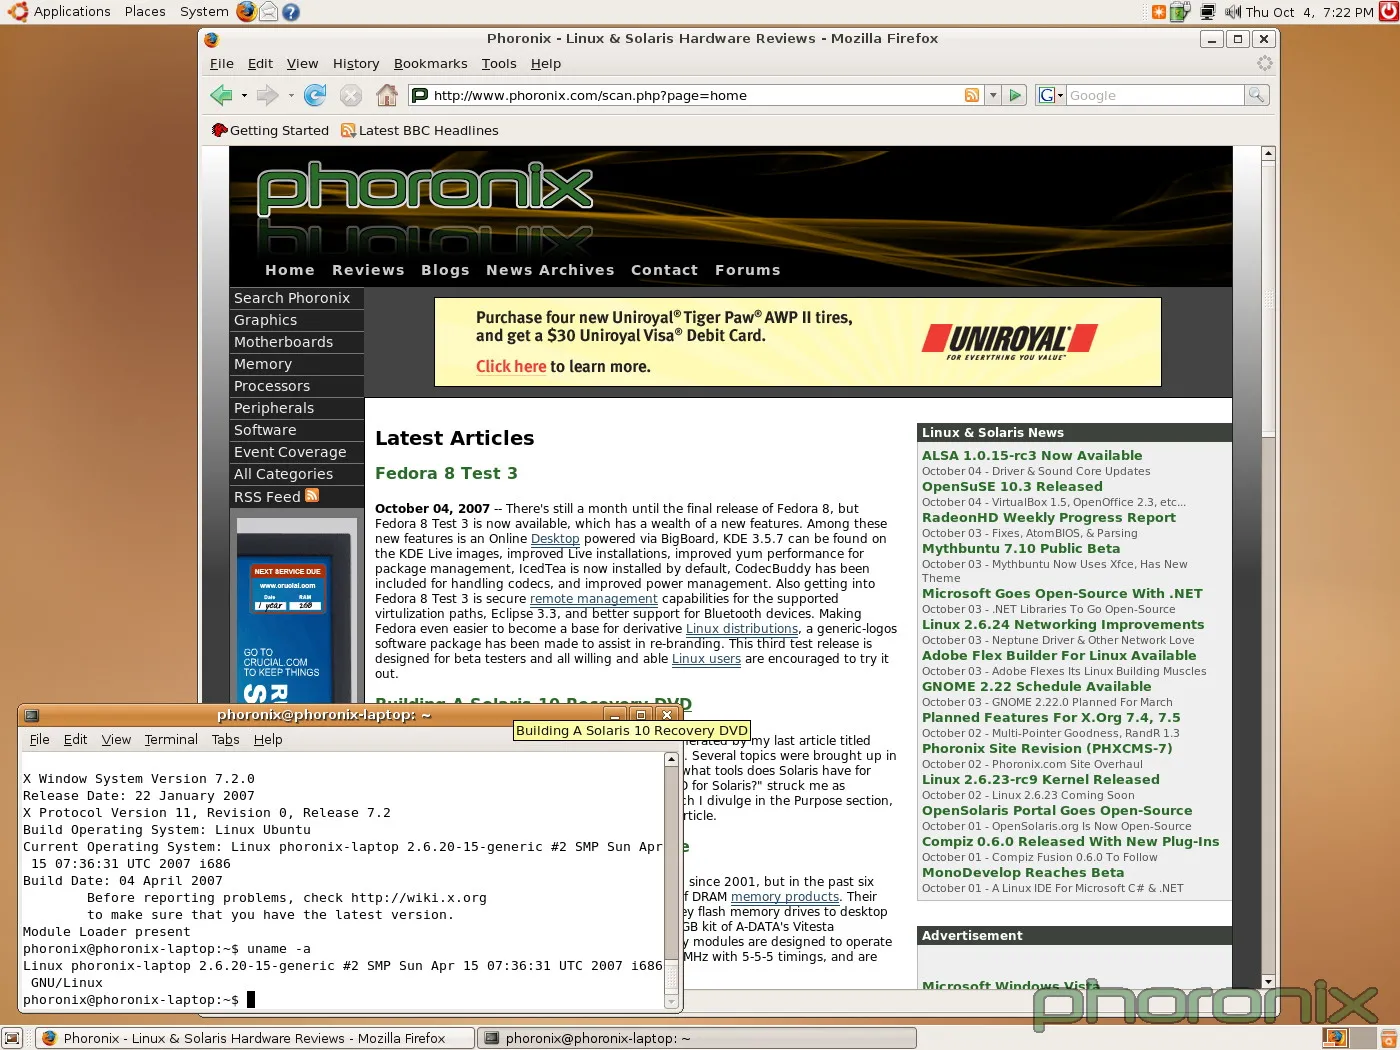The image size is (1400, 1050).
Task: Click the Uniroyal Click here ad link
Action: click(x=511, y=366)
